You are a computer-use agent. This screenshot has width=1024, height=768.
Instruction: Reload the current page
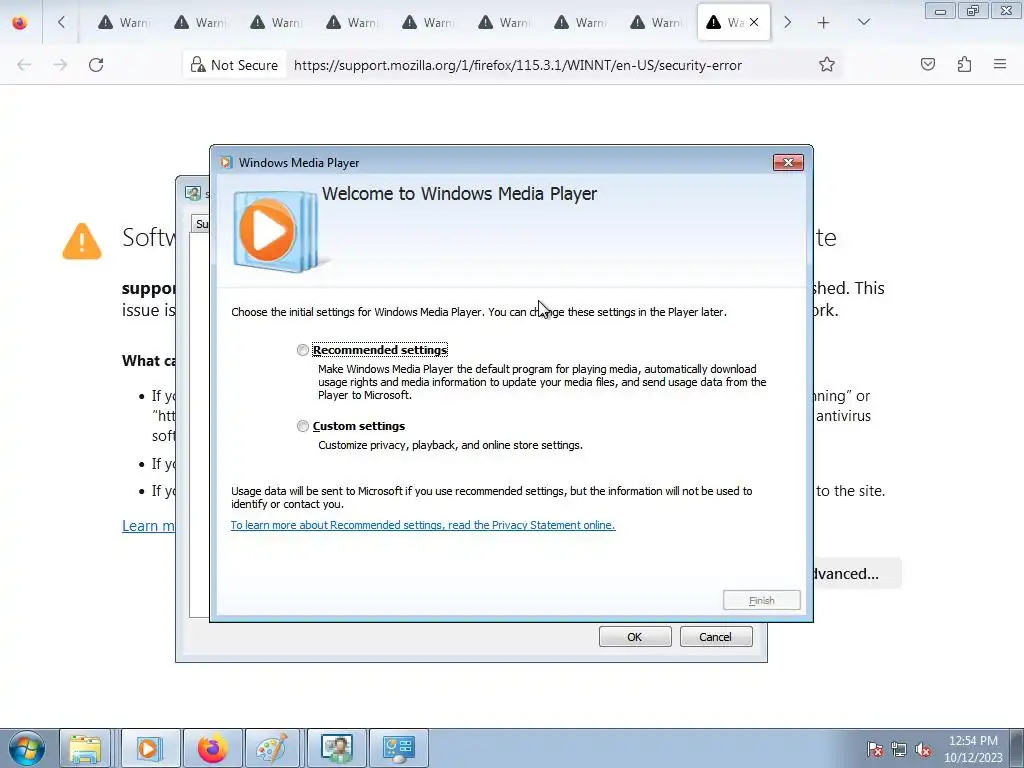(x=96, y=65)
